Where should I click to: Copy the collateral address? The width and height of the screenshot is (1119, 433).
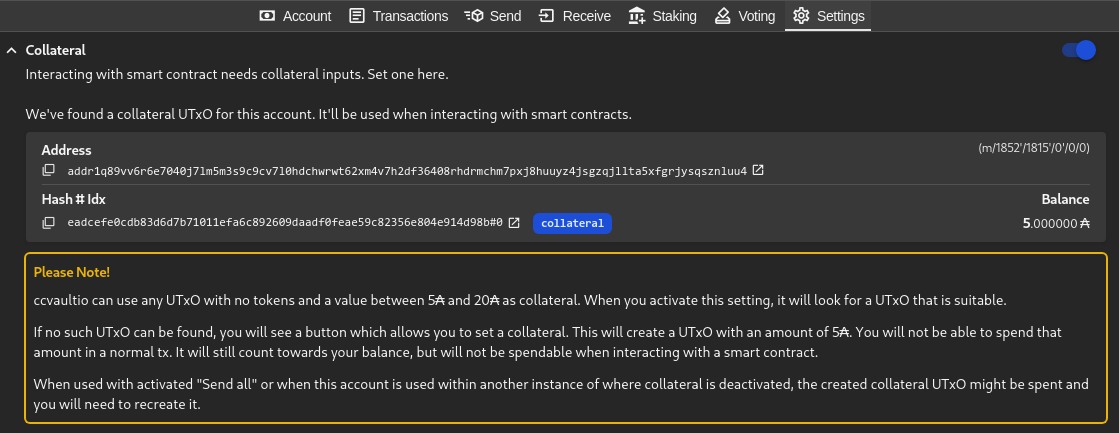coord(48,171)
